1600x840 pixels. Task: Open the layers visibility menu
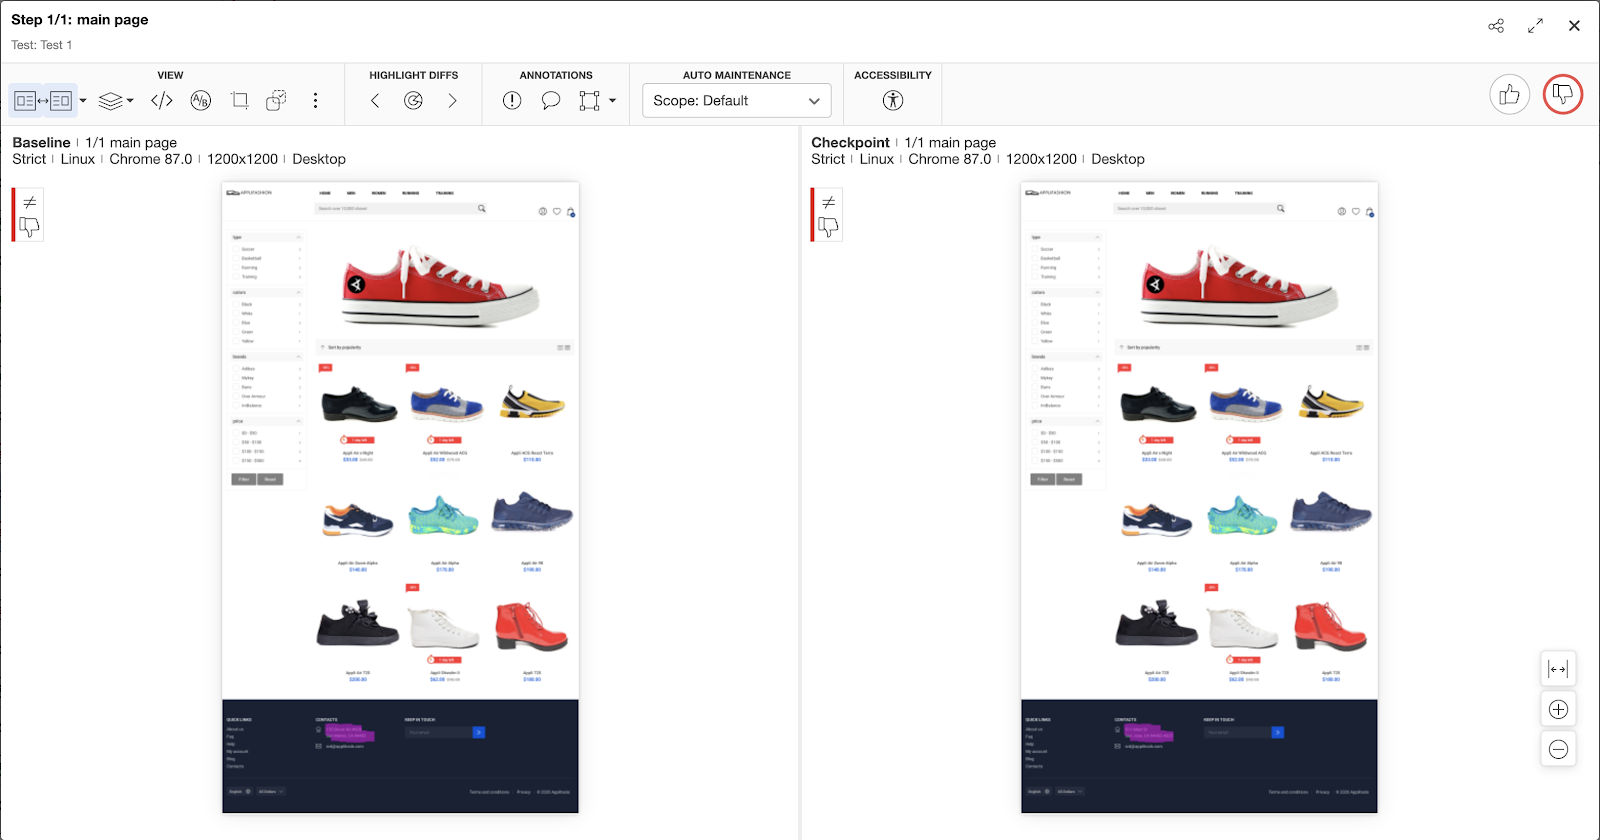pos(116,101)
